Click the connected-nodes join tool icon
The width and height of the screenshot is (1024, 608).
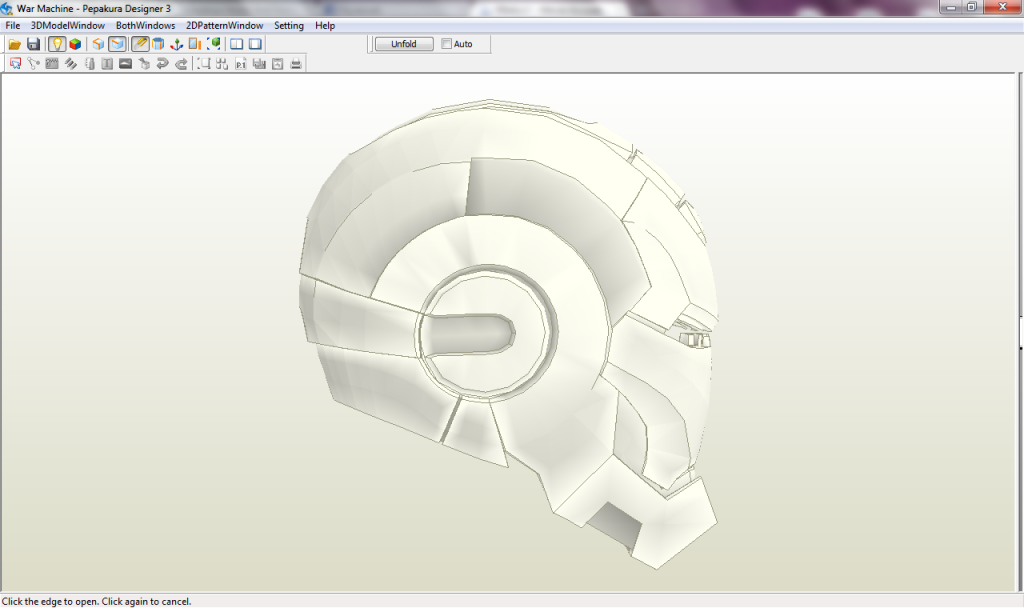[x=33, y=63]
